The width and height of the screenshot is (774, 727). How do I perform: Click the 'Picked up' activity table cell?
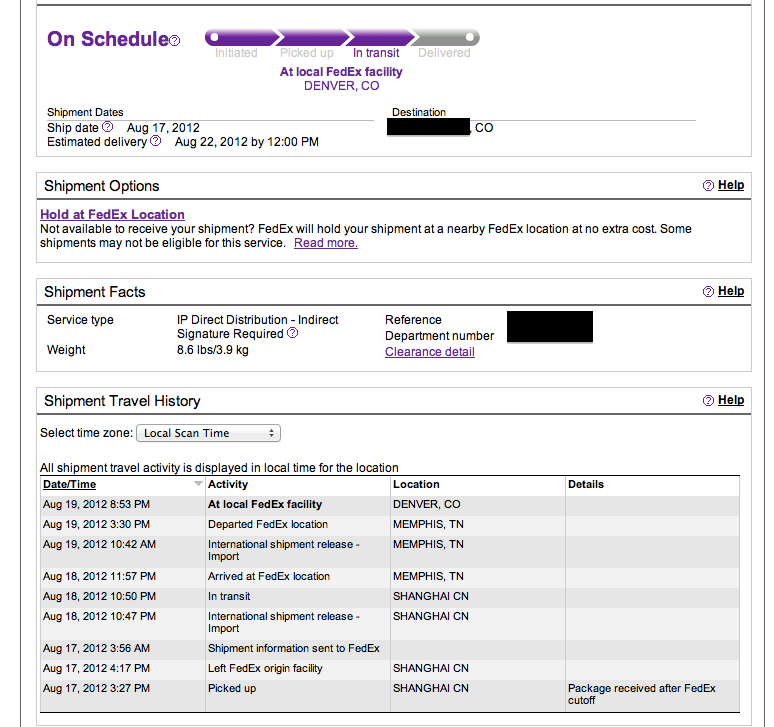[x=298, y=695]
